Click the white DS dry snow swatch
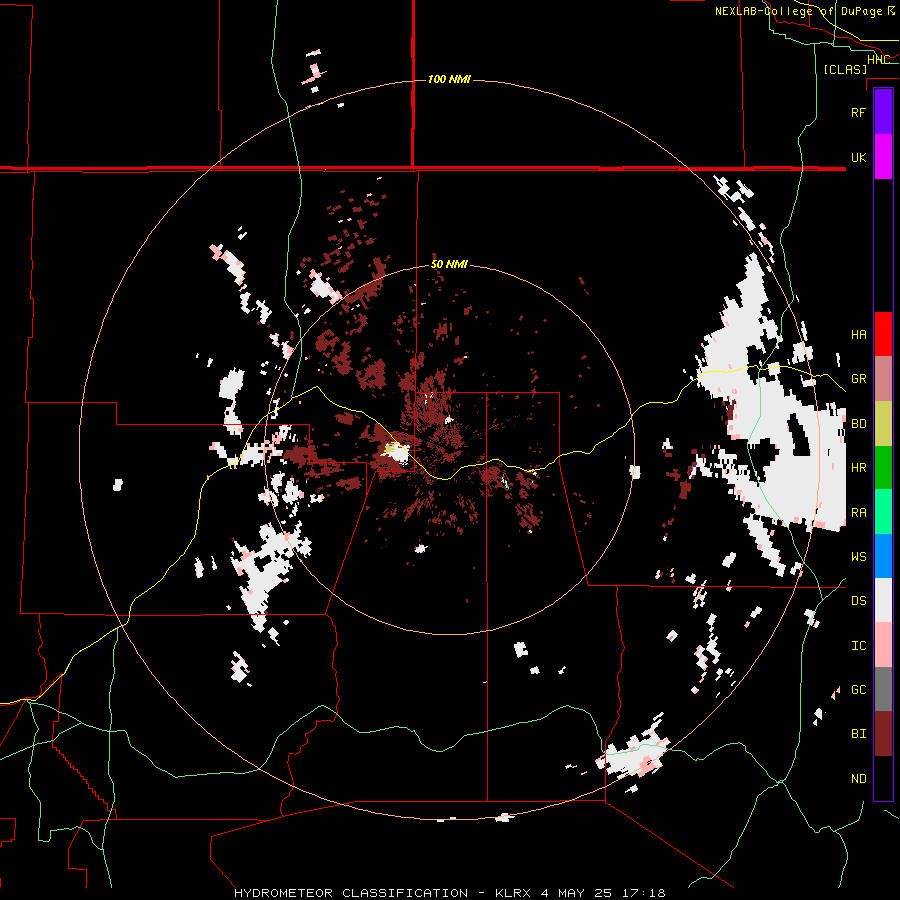Screen dimensions: 900x900 pos(883,600)
